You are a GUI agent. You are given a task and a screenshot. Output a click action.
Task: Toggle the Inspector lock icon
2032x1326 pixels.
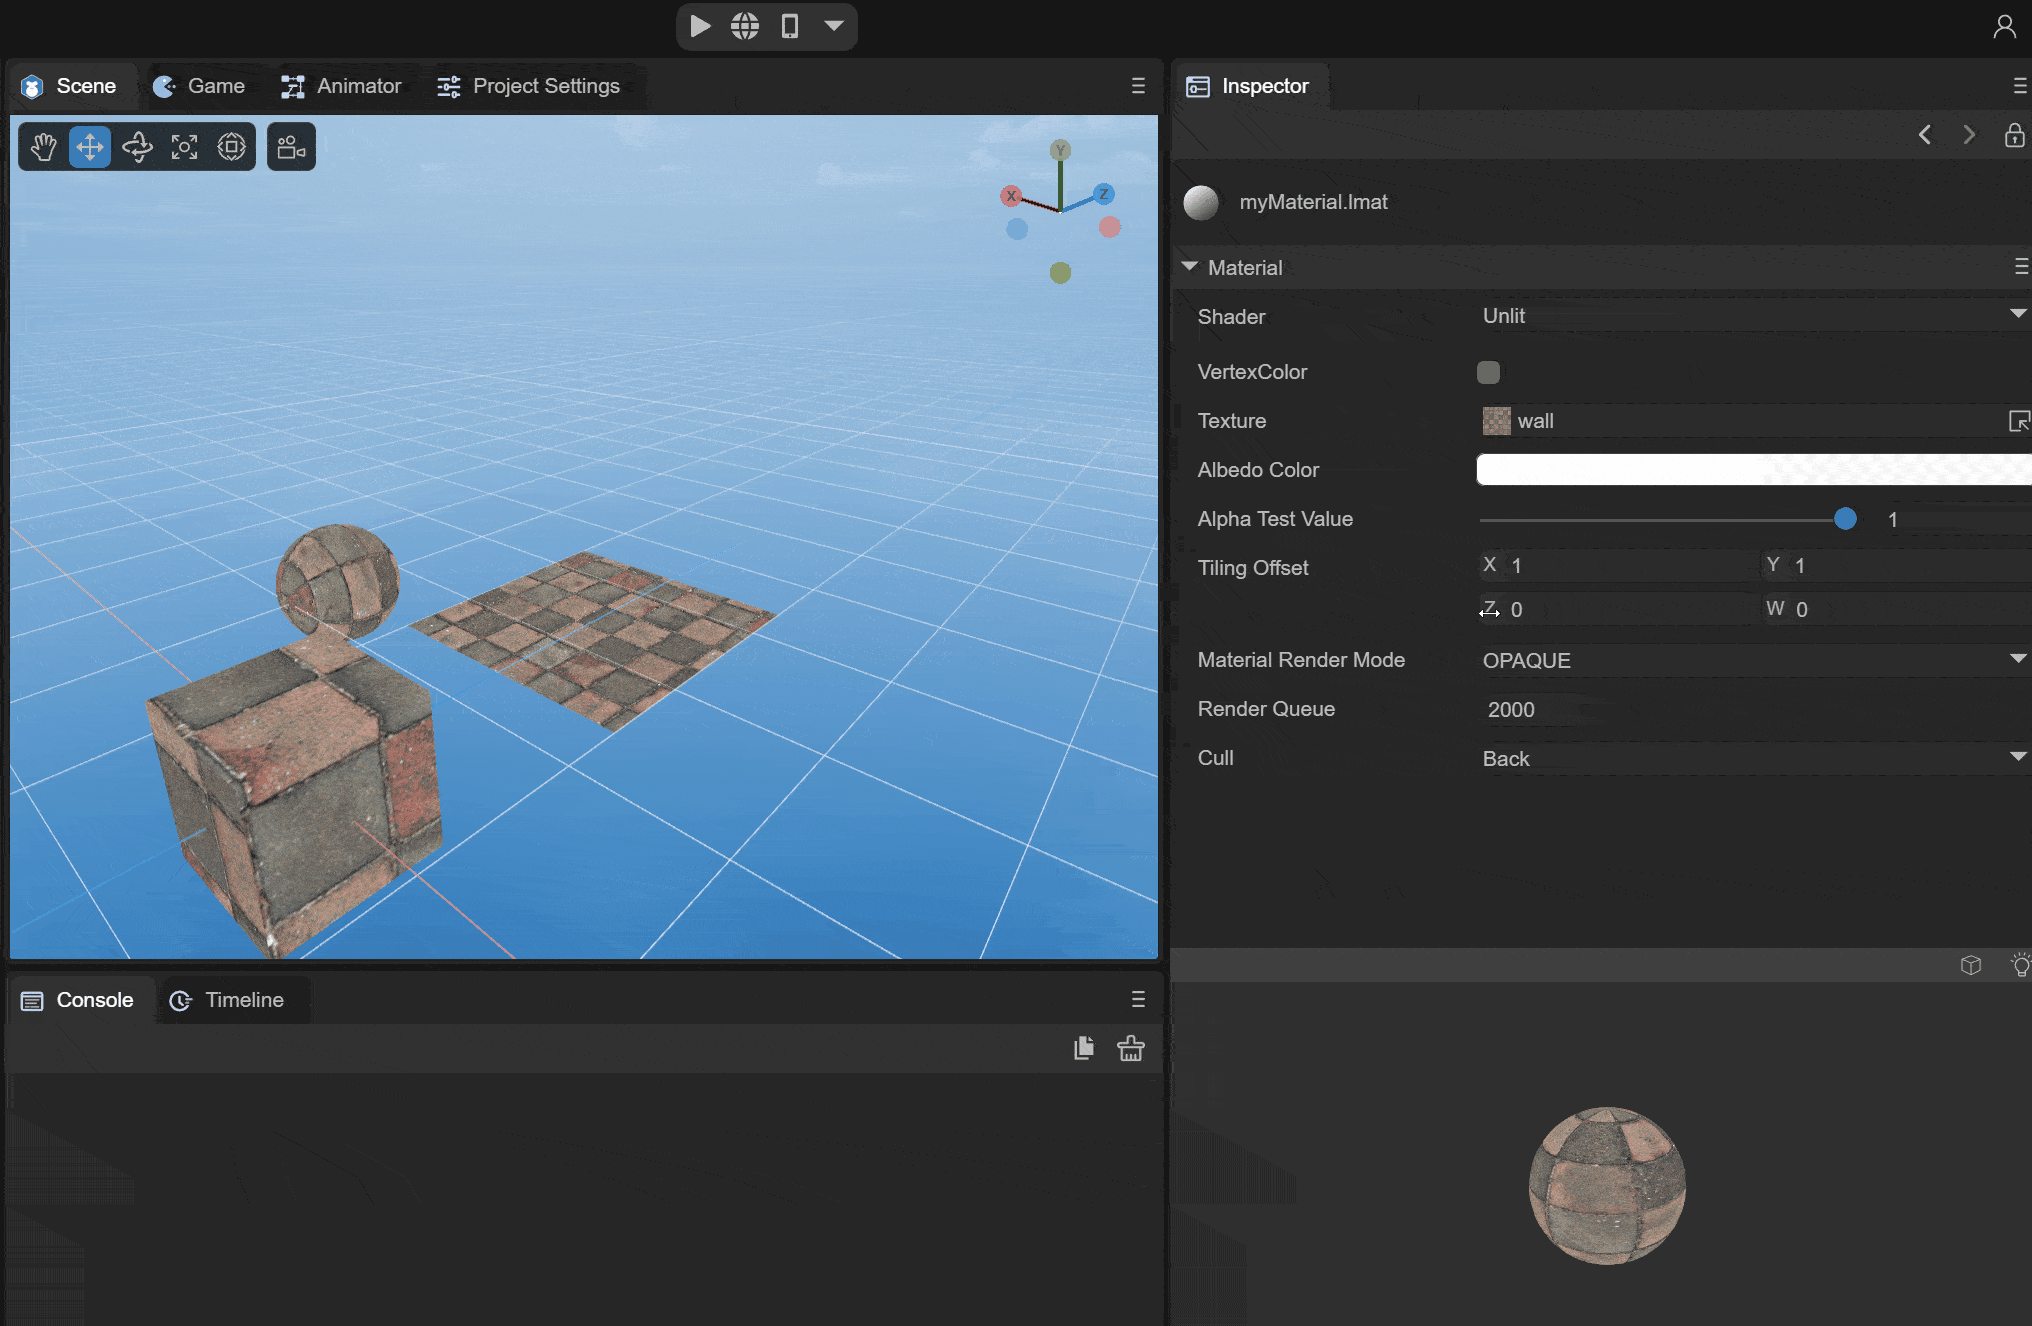coord(2014,135)
